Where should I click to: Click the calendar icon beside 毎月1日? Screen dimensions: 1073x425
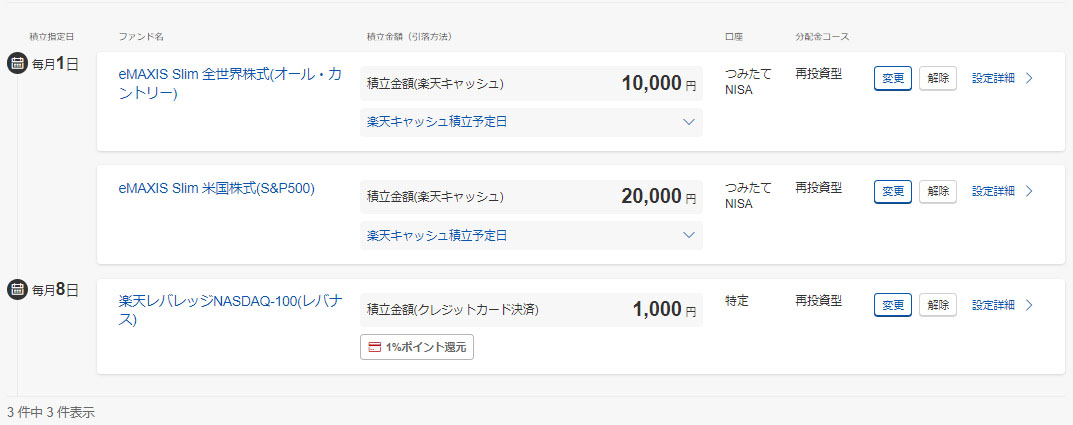[x=17, y=64]
